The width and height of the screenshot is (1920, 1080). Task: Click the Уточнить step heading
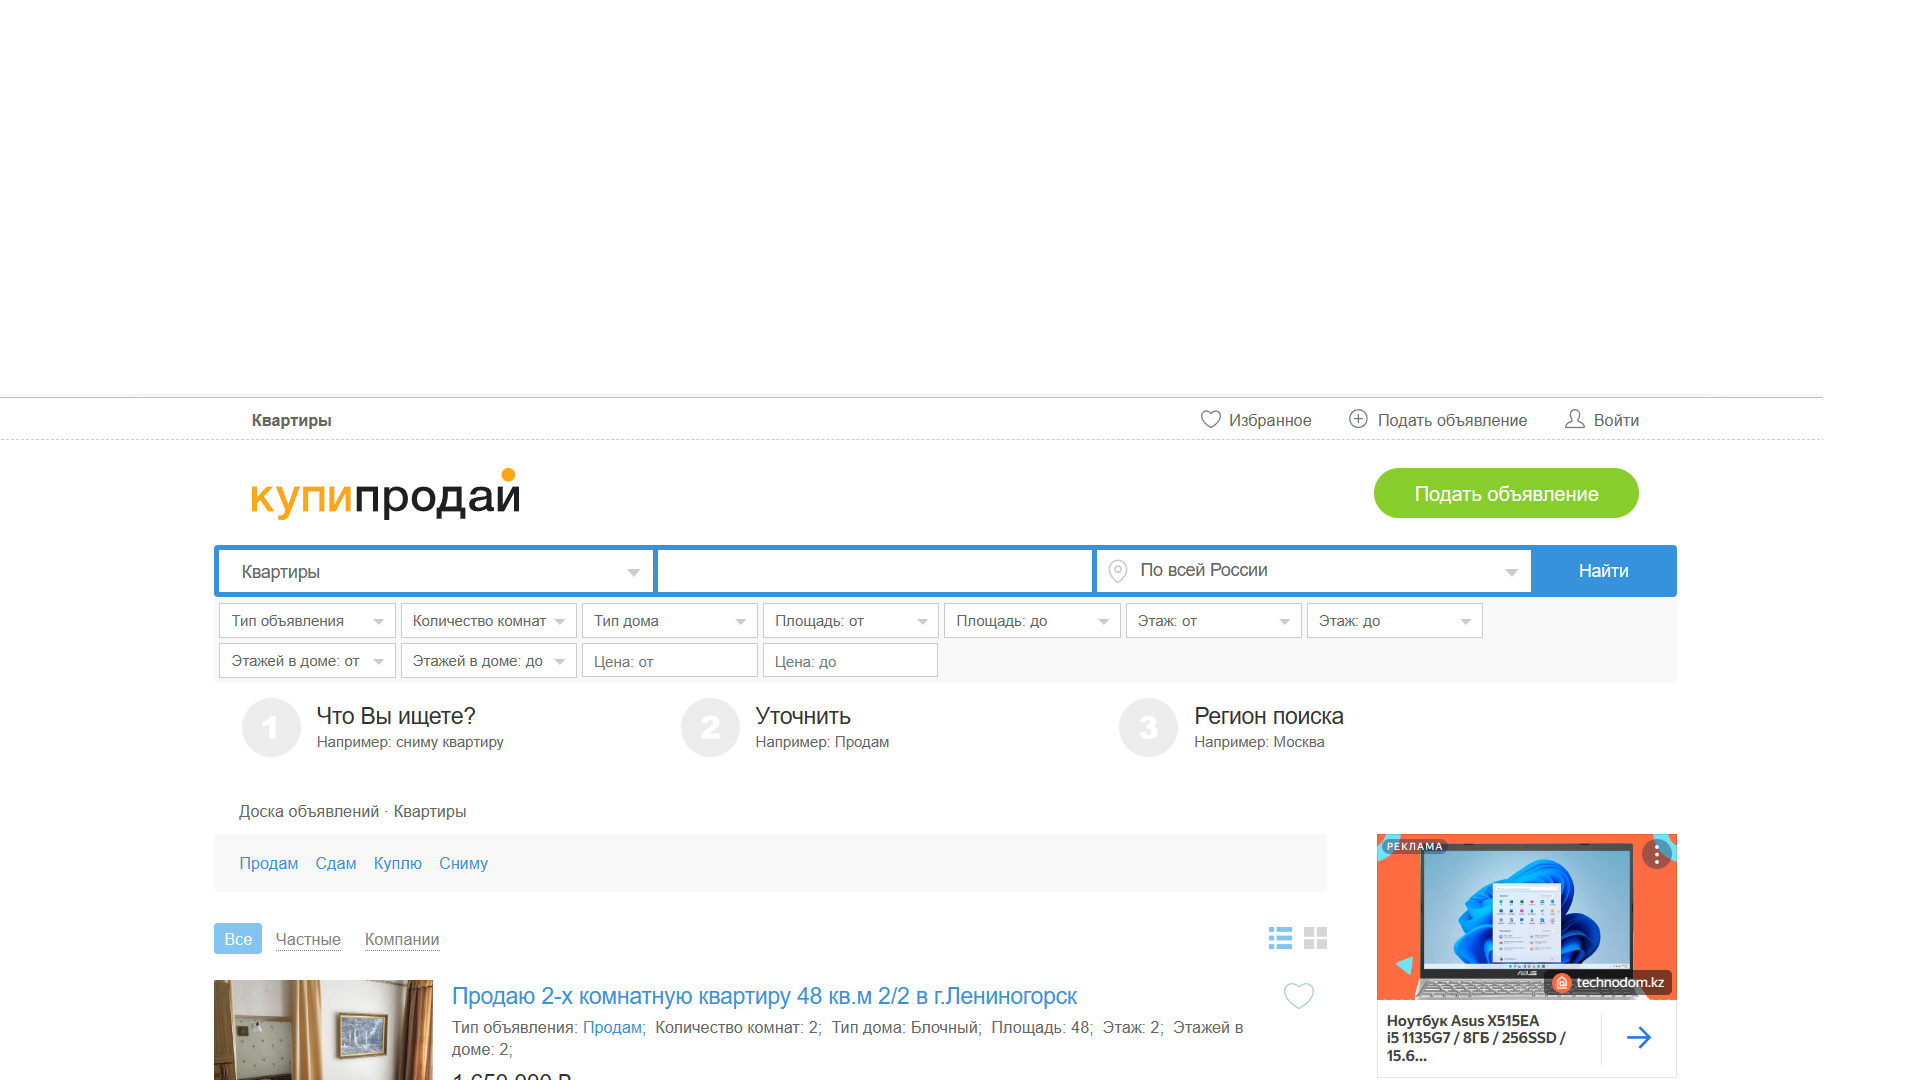click(x=803, y=716)
